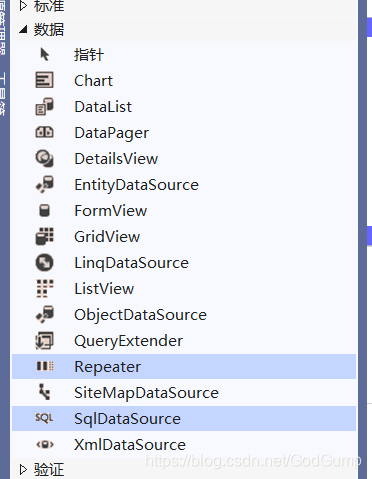The image size is (372, 479).
Task: Click the ListView grid icon
Action: pos(44,288)
